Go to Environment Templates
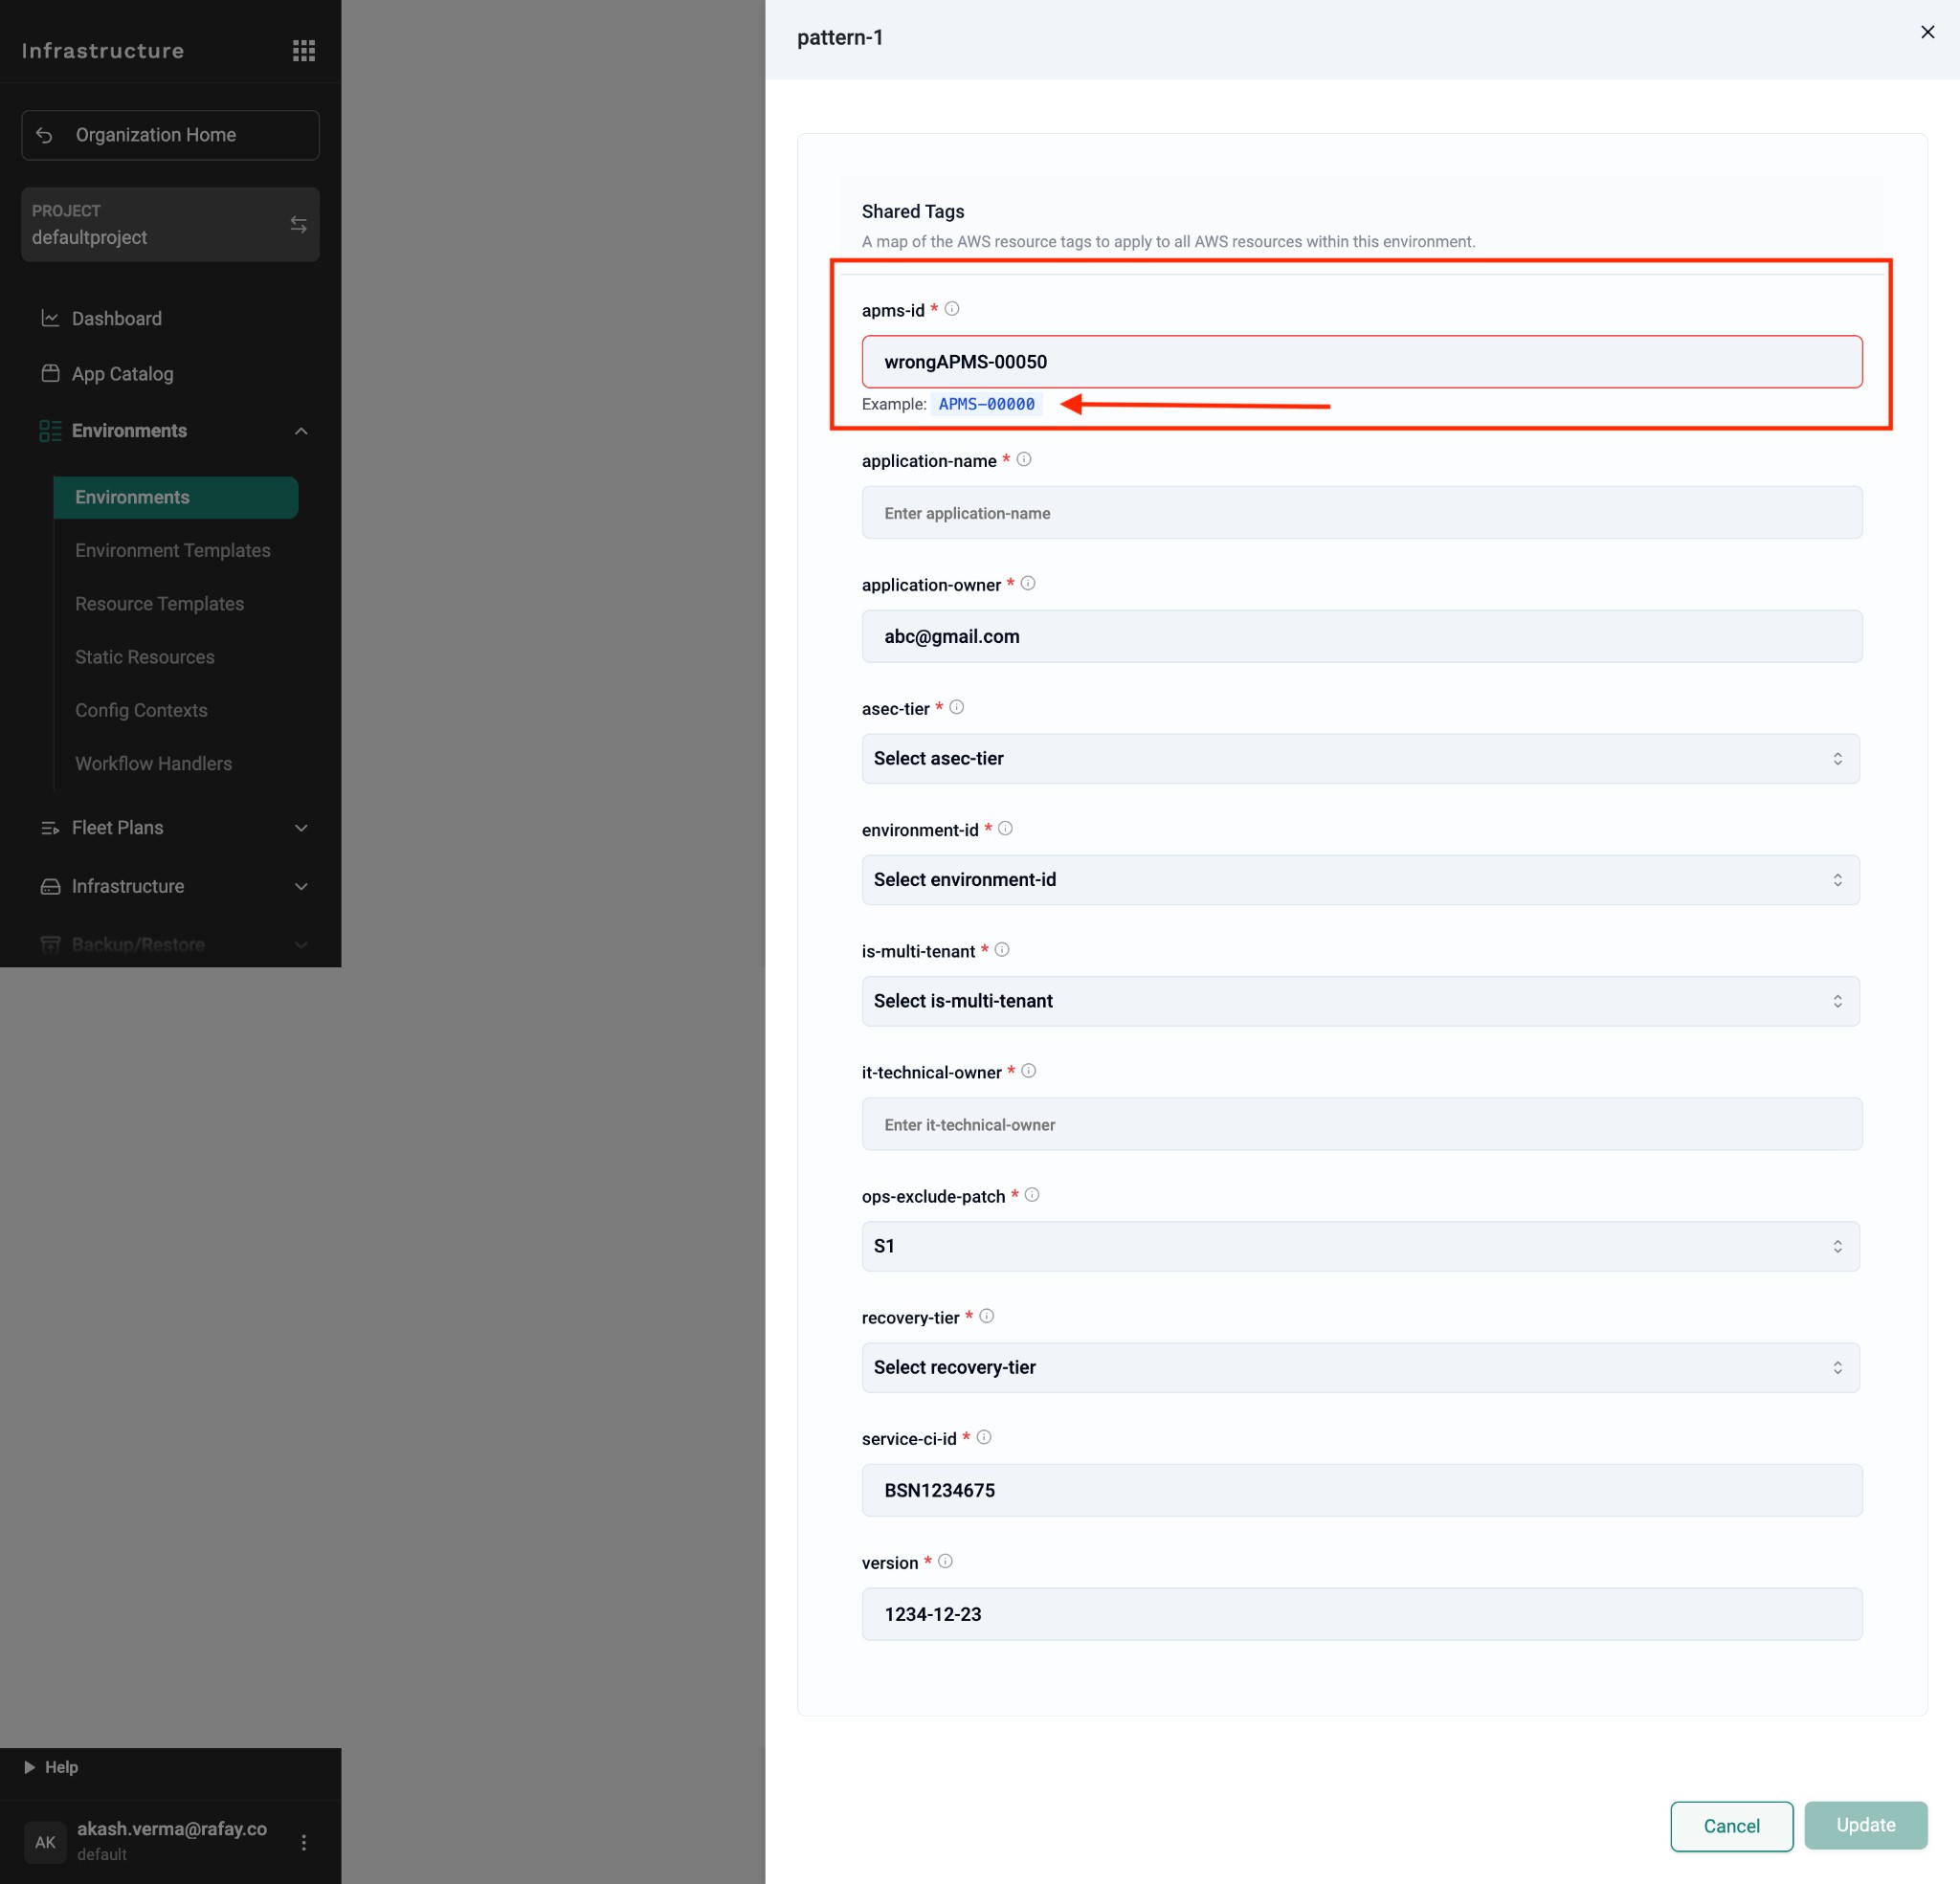Screen dimensions: 1960x1884 pos(172,550)
